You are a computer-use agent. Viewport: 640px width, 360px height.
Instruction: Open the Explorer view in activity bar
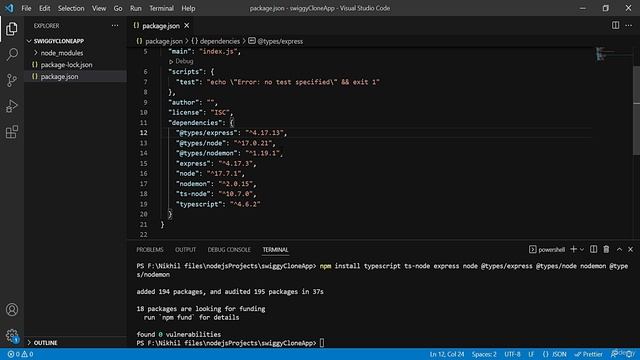coord(12,29)
